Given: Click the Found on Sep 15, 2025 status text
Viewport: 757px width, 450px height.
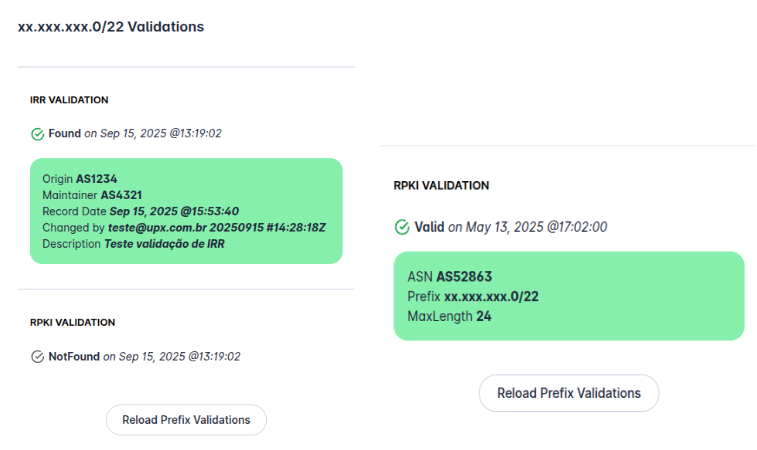Looking at the screenshot, I should [135, 133].
